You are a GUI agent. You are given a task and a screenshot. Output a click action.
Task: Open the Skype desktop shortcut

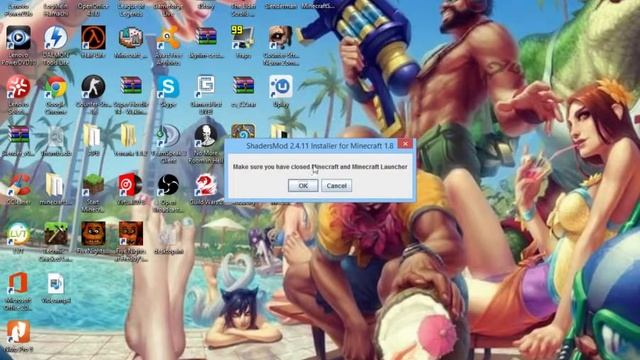(x=168, y=87)
